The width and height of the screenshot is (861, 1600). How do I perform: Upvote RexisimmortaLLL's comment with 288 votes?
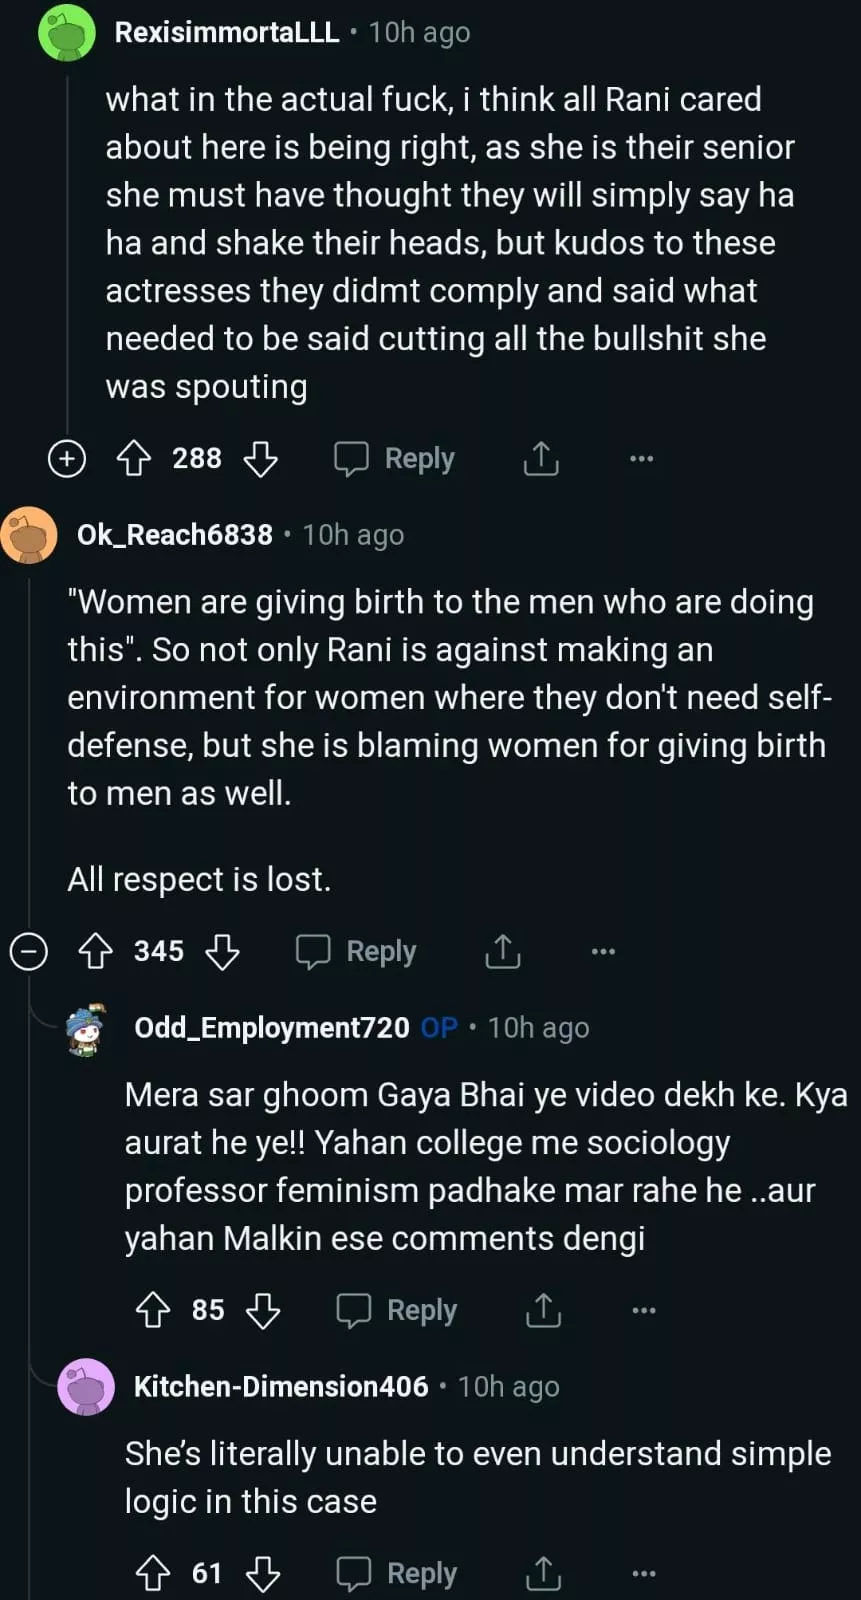point(134,459)
